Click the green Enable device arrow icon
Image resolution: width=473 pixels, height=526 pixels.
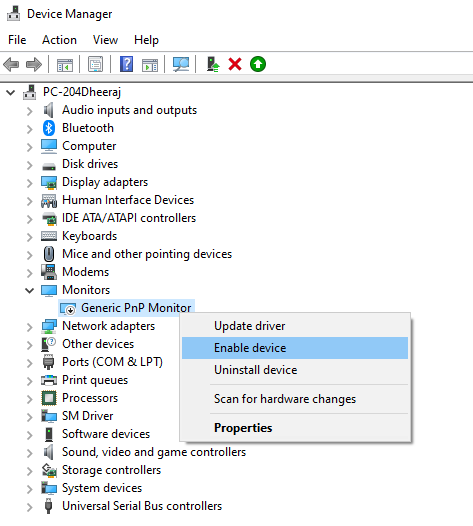point(258,64)
